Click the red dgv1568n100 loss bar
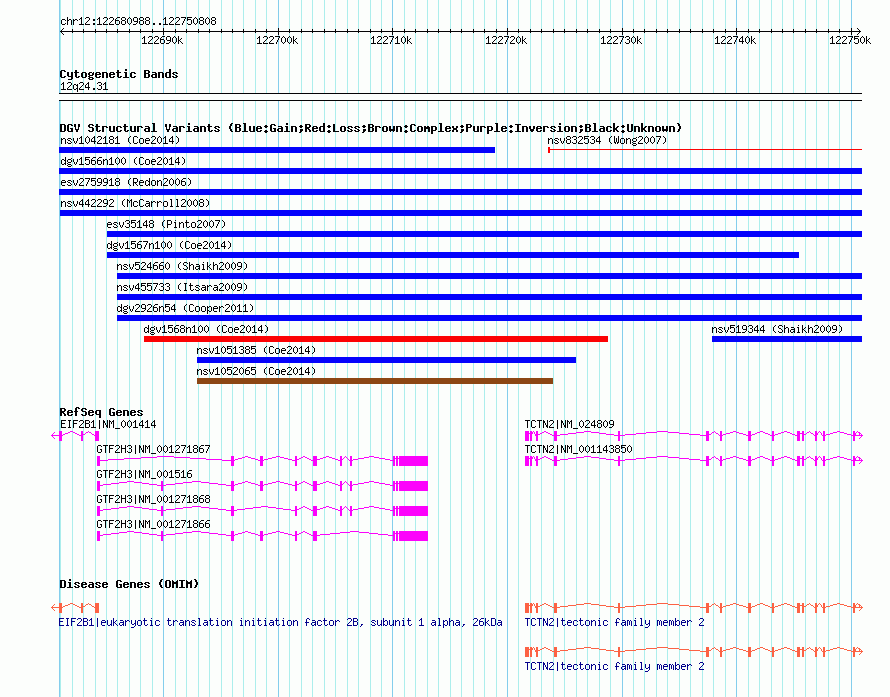 pyautogui.click(x=376, y=339)
